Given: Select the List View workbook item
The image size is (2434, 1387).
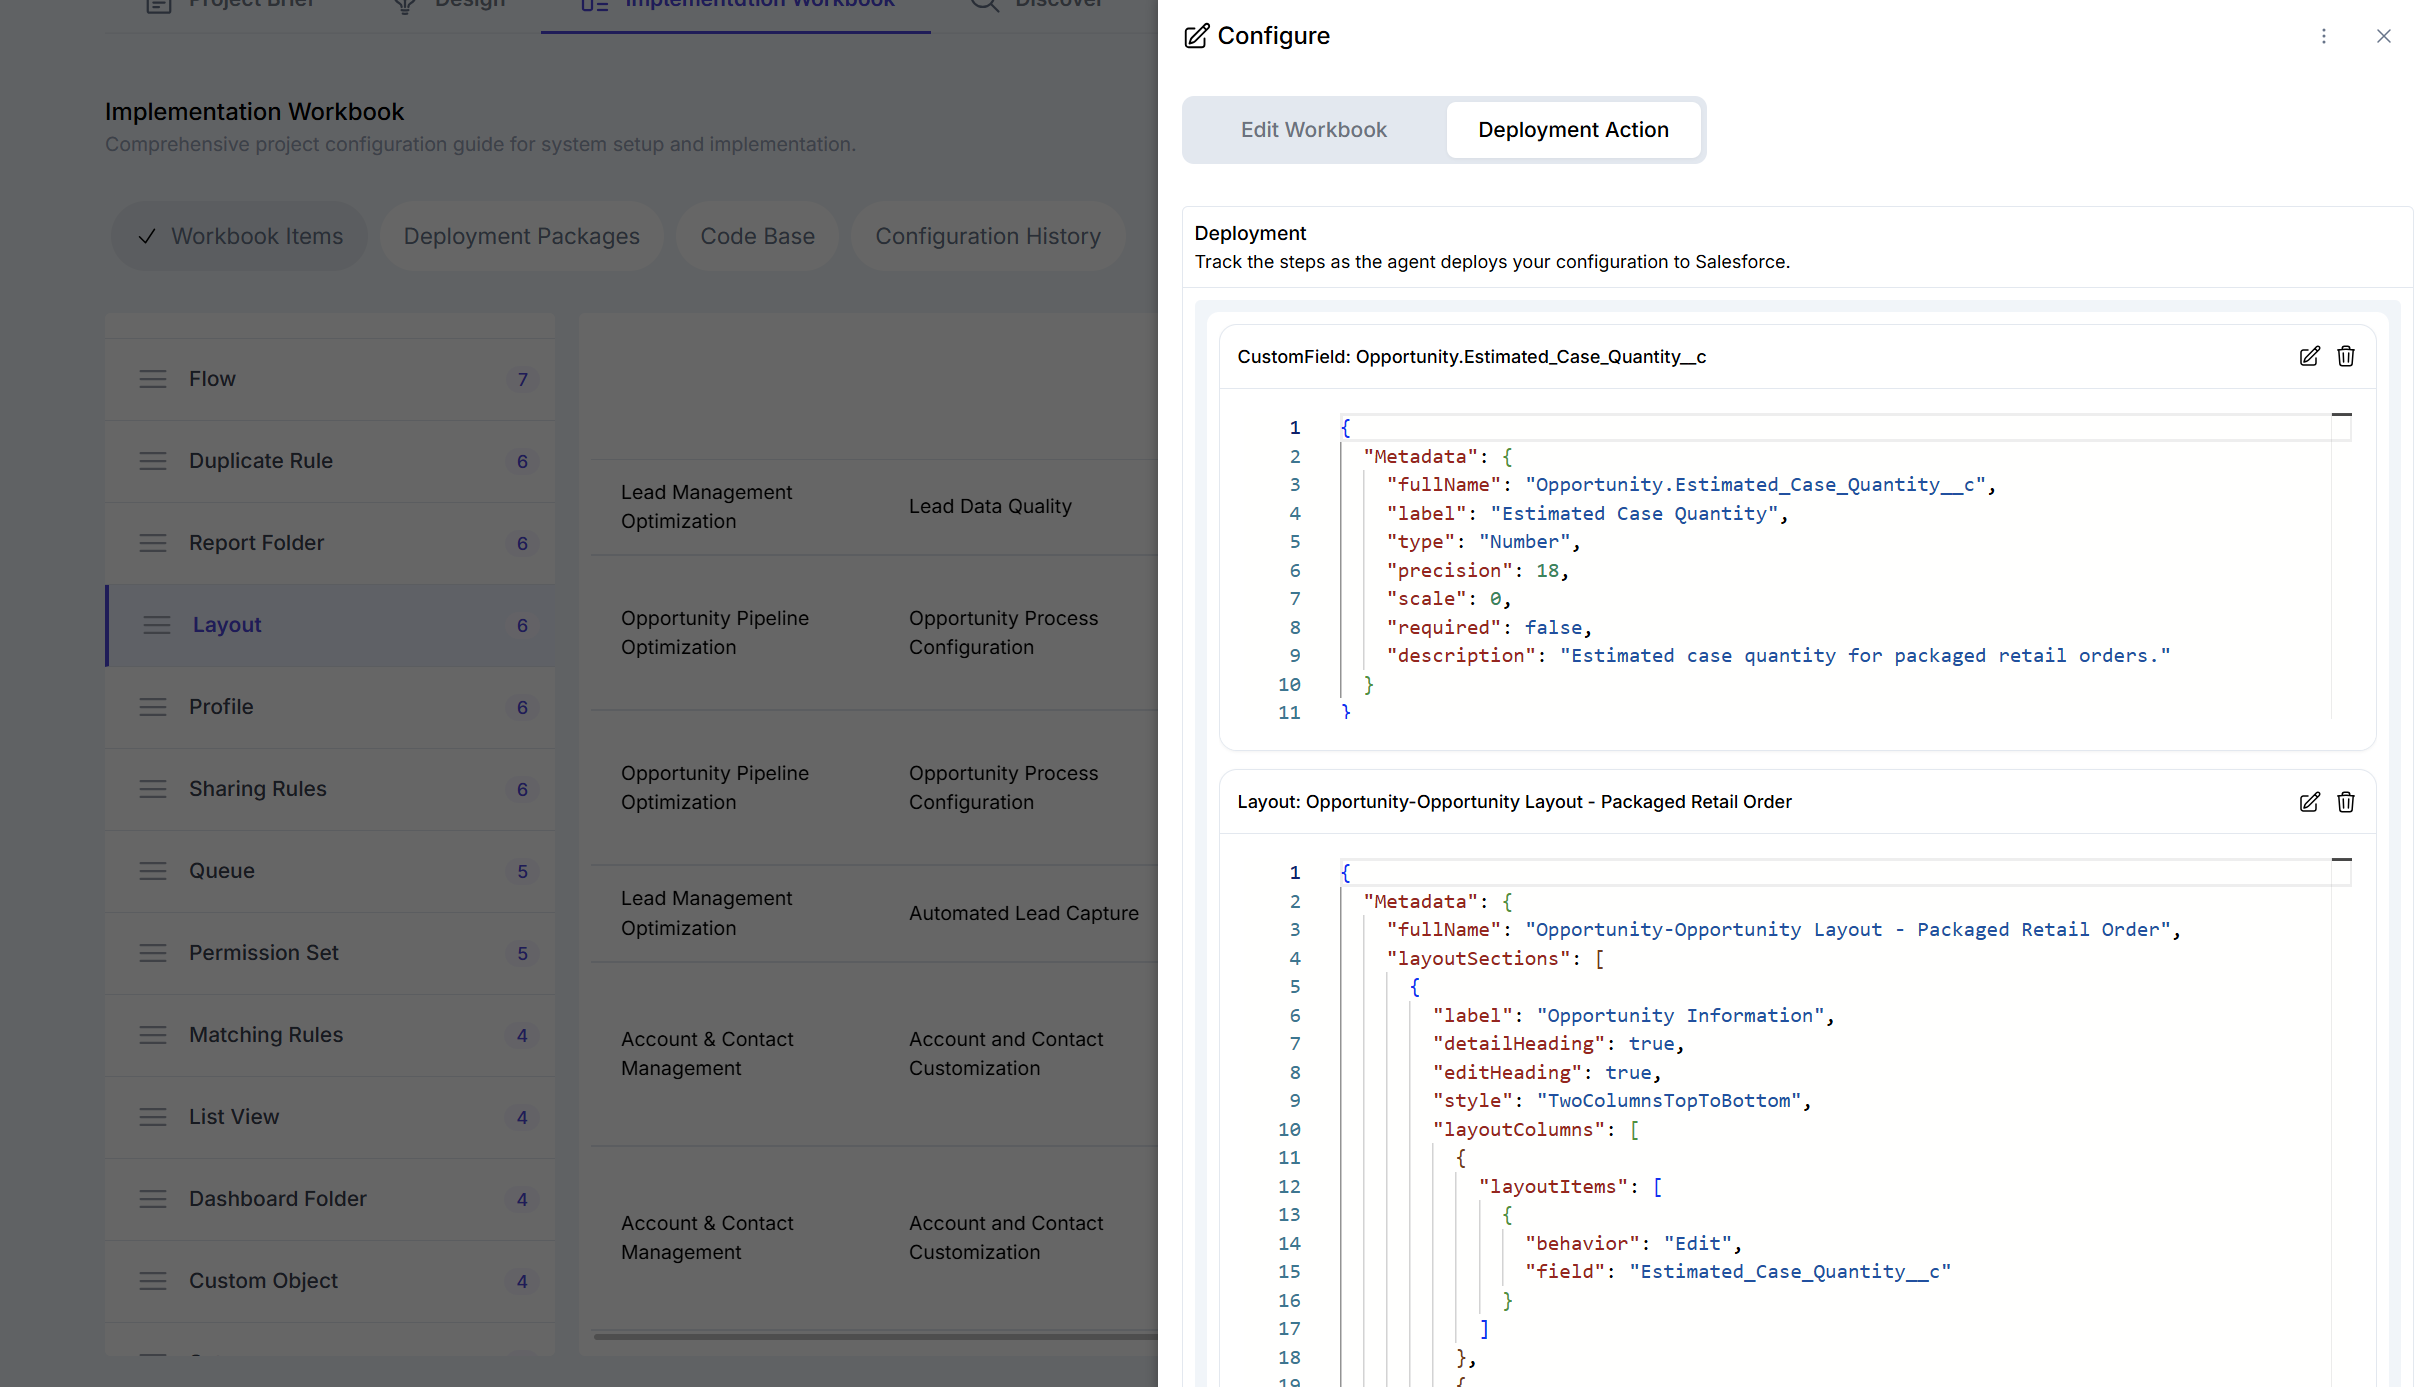Looking at the screenshot, I should (x=330, y=1117).
